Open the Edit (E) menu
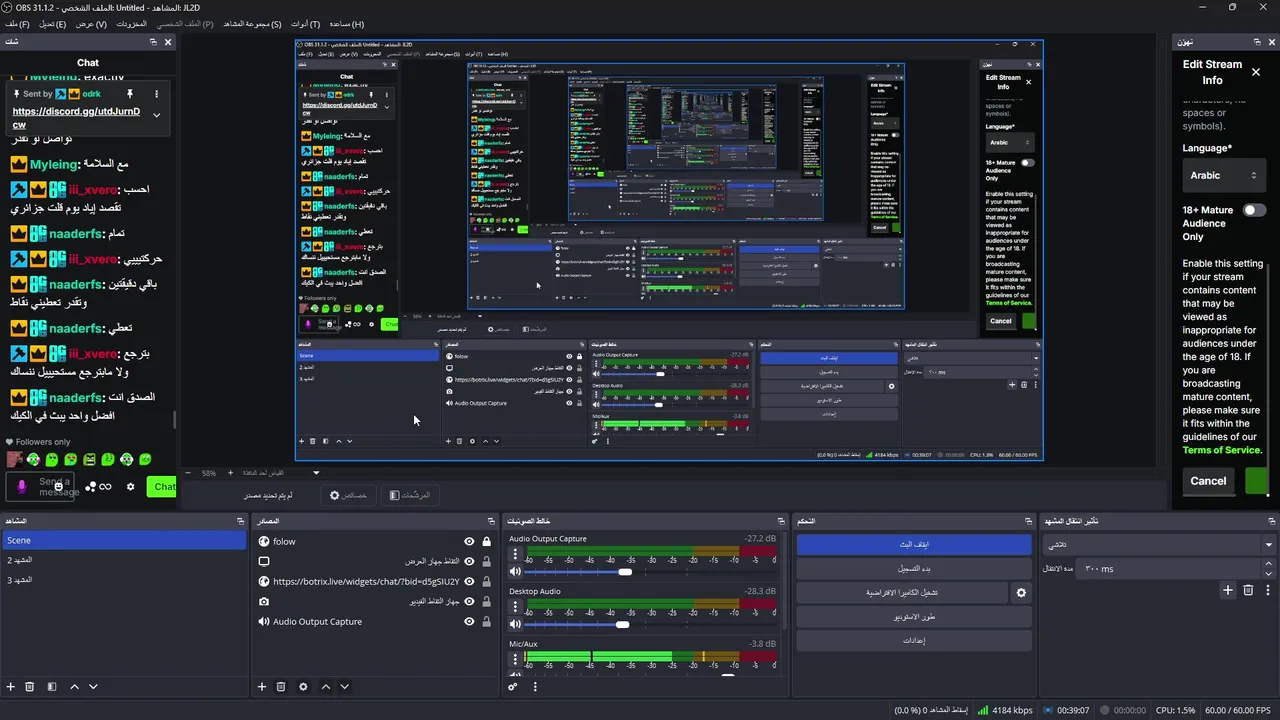 [x=52, y=23]
